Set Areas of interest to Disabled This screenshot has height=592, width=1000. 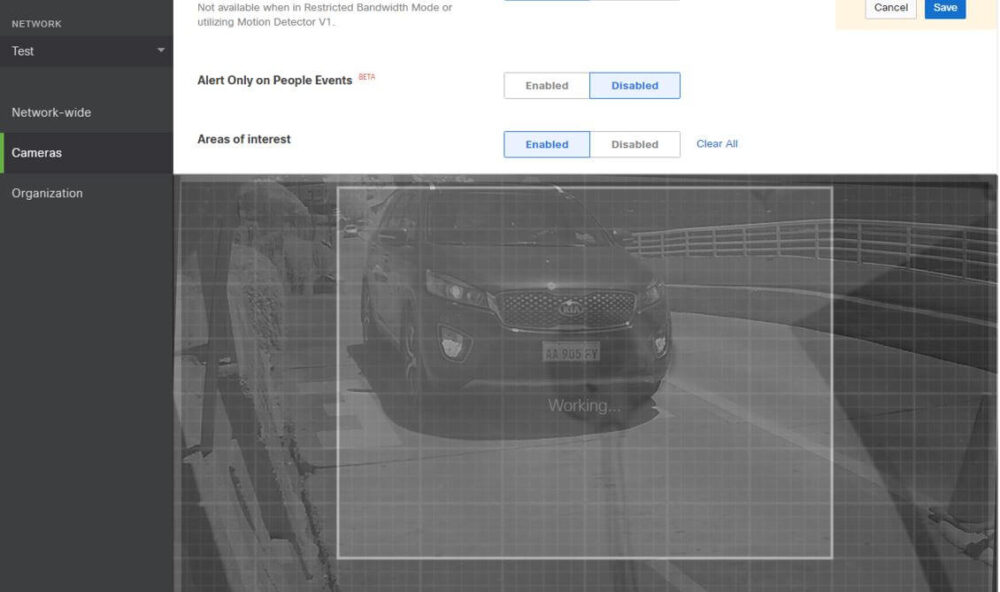635,144
